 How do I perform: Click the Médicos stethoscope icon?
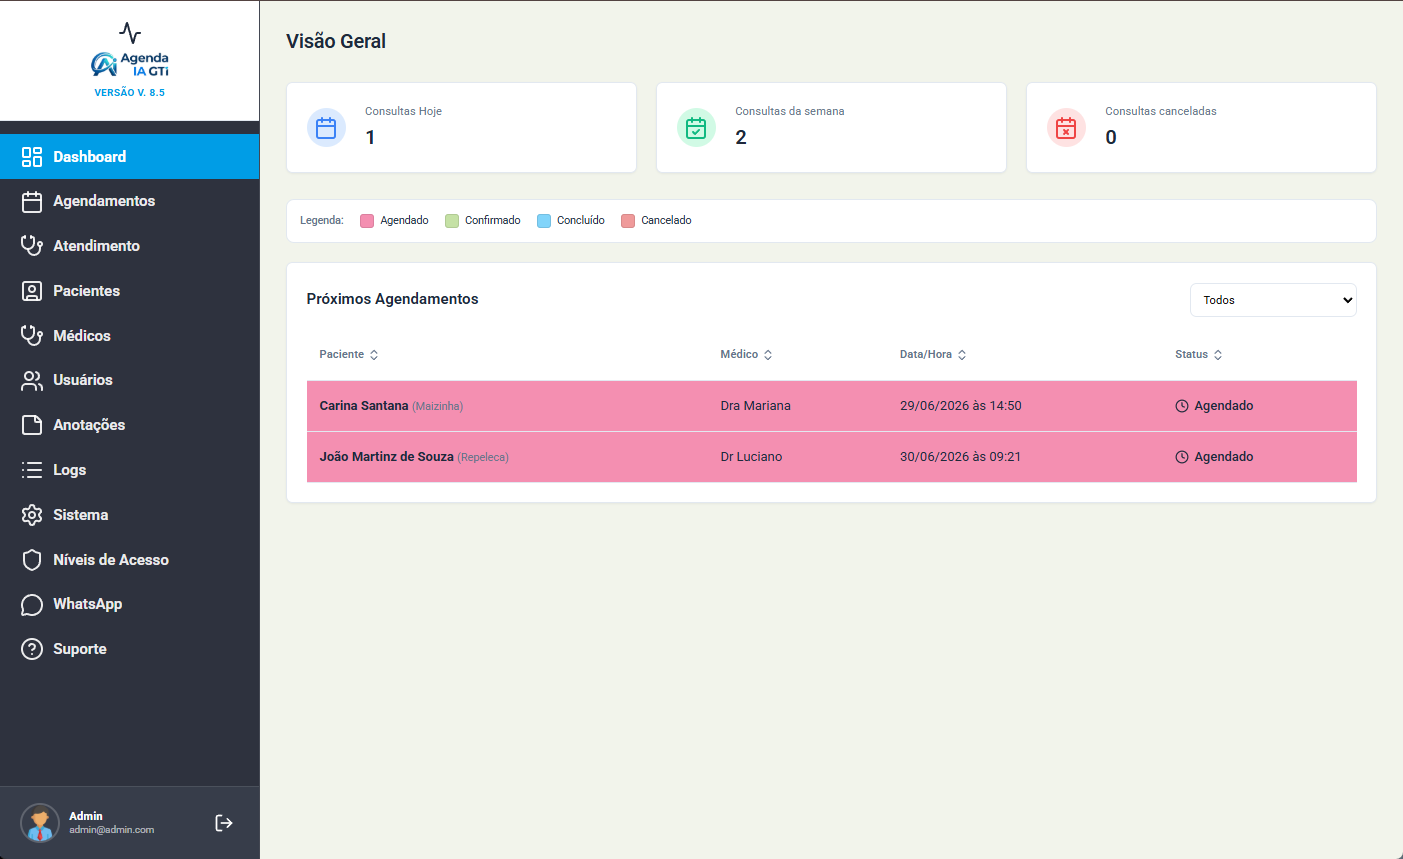click(x=32, y=336)
